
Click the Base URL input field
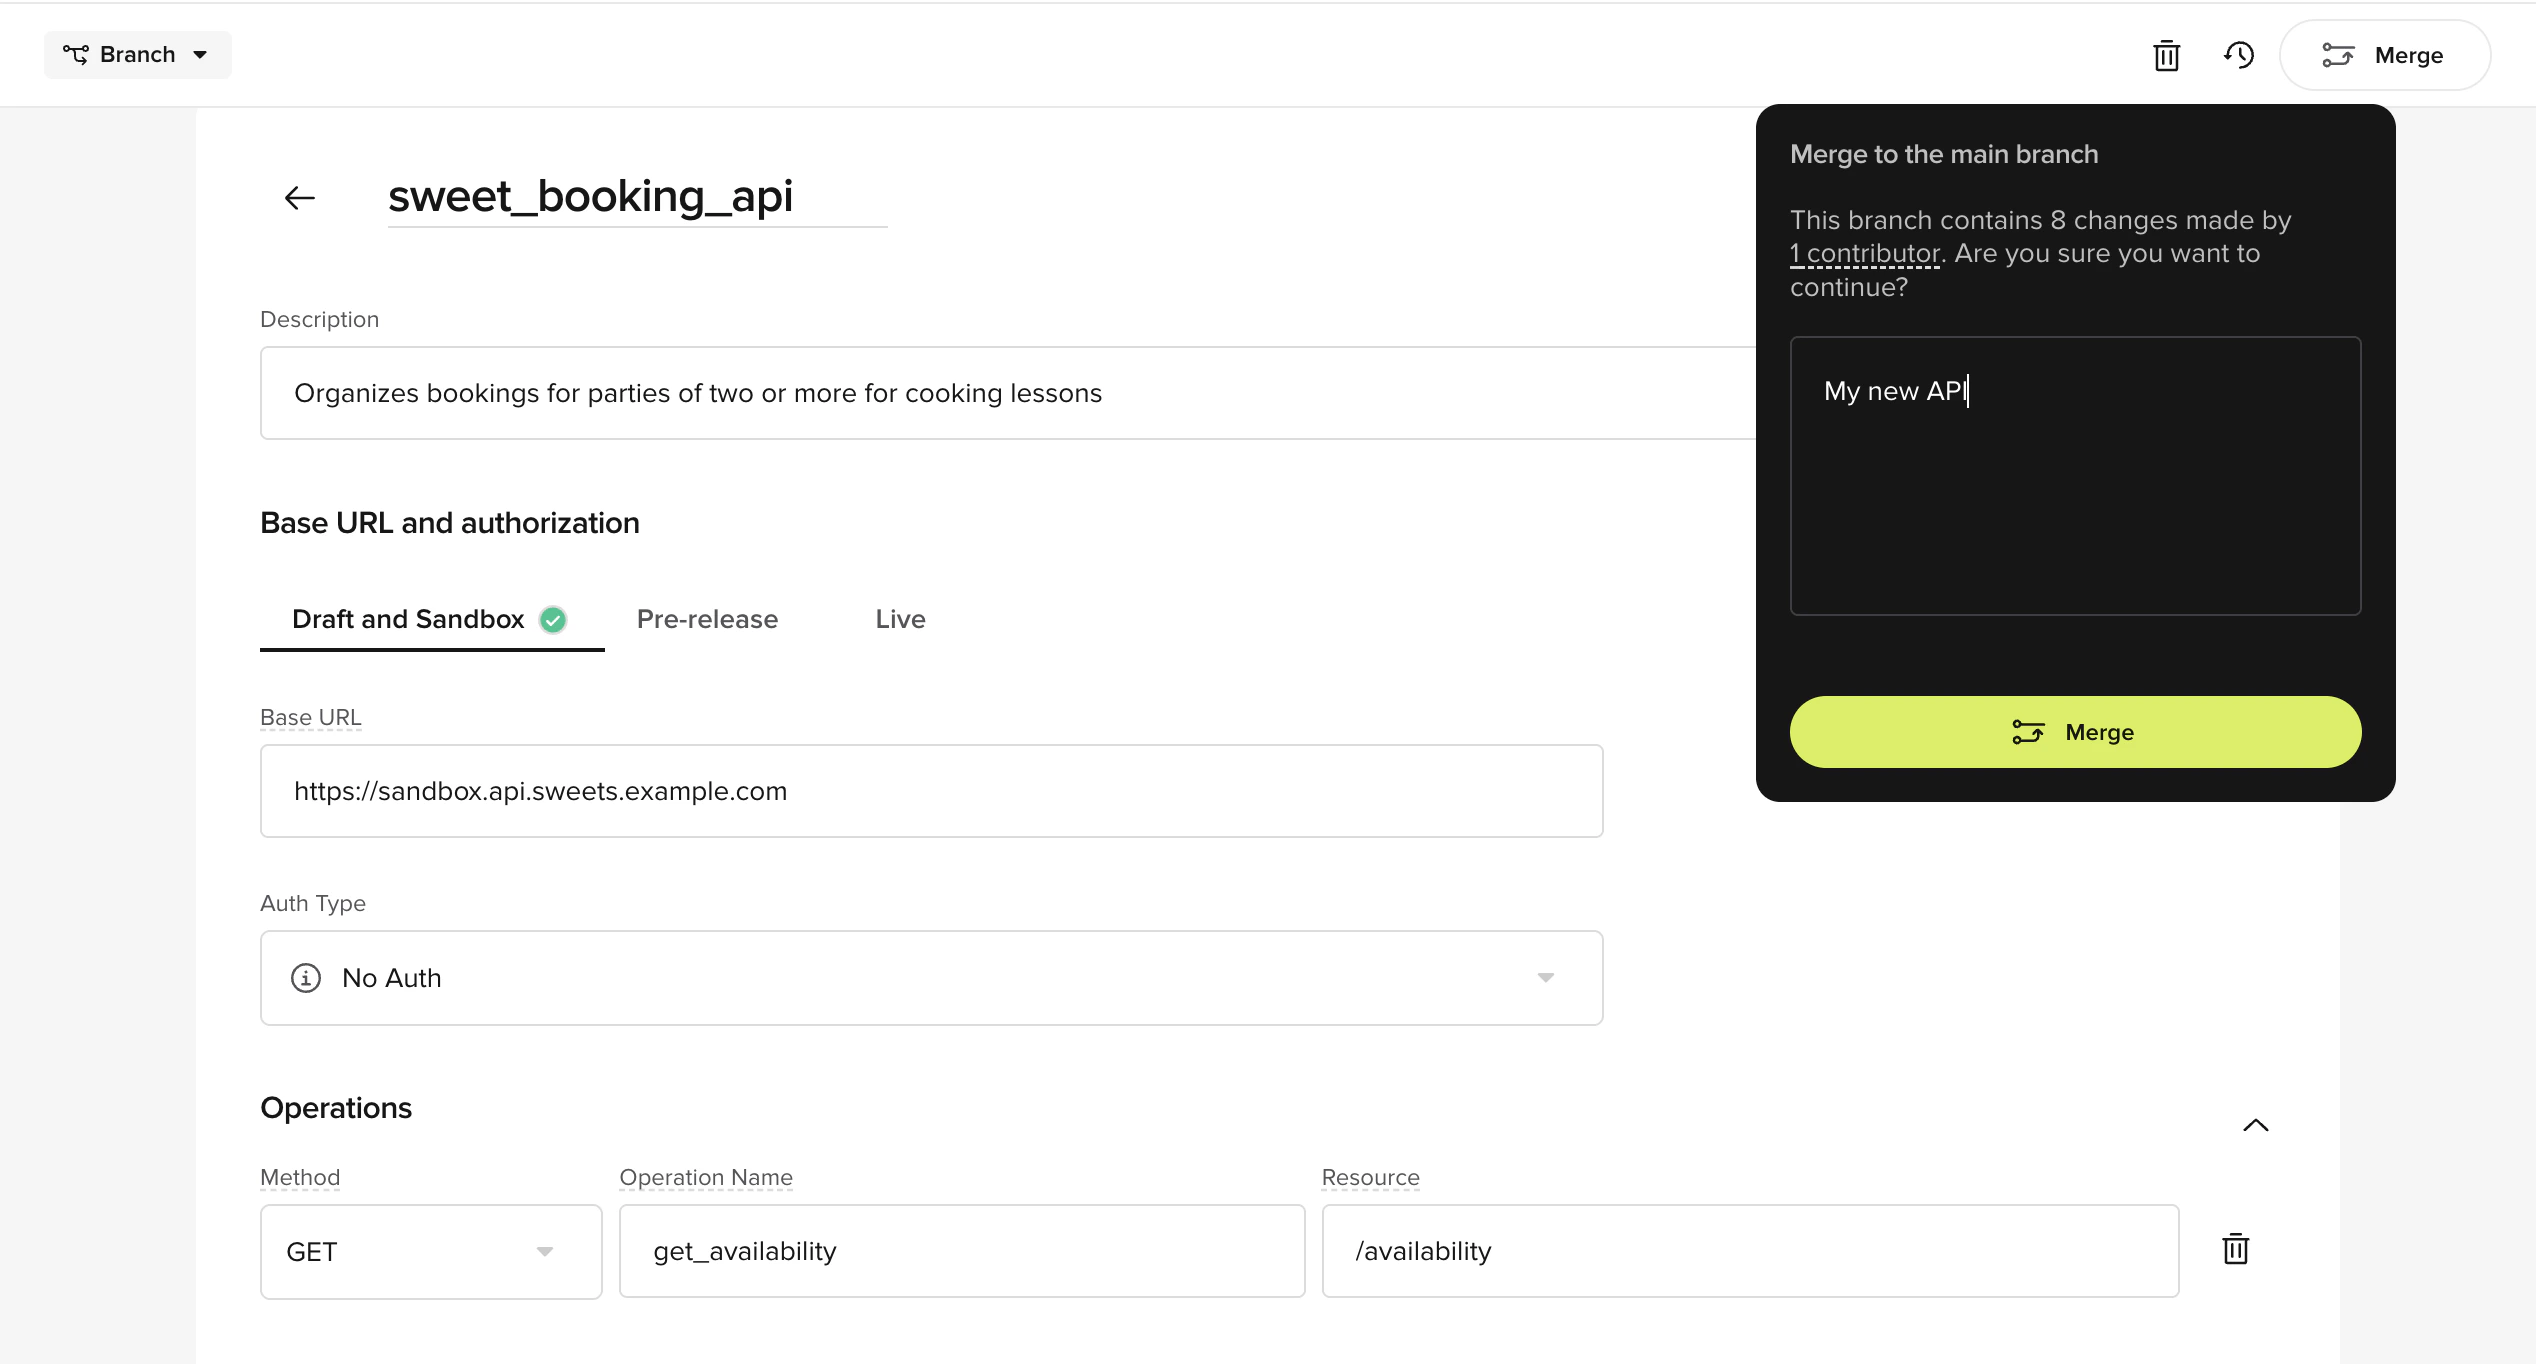coord(931,791)
